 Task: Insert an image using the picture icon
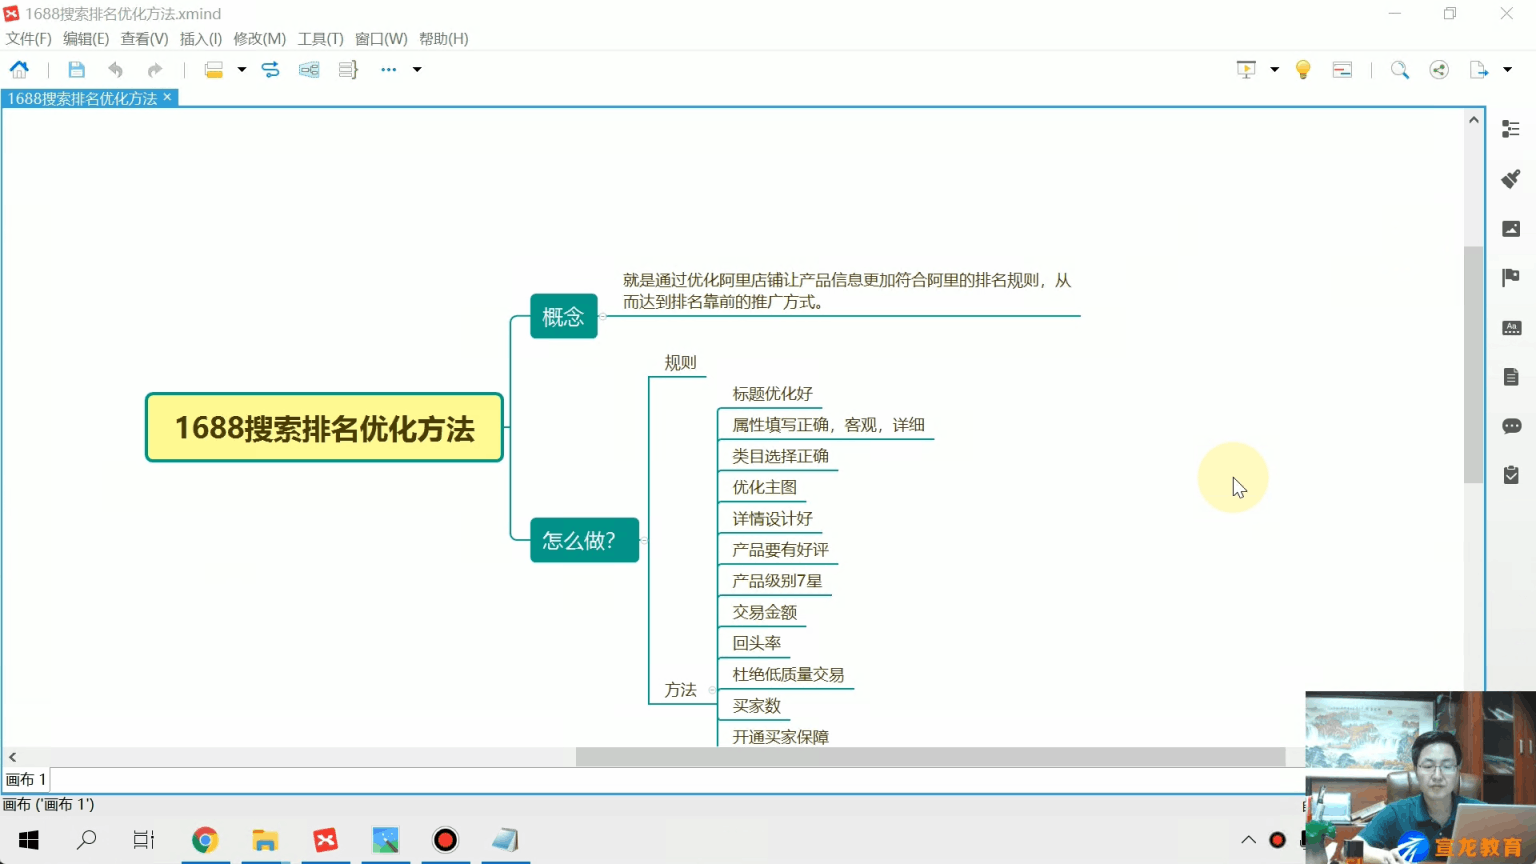coord(1511,228)
